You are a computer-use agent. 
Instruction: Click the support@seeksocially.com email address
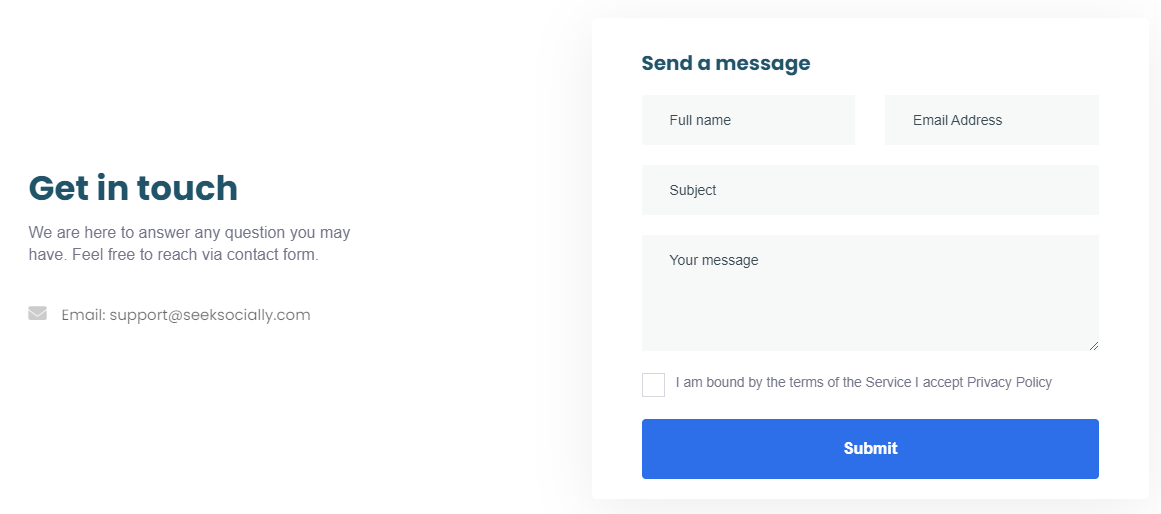point(210,315)
